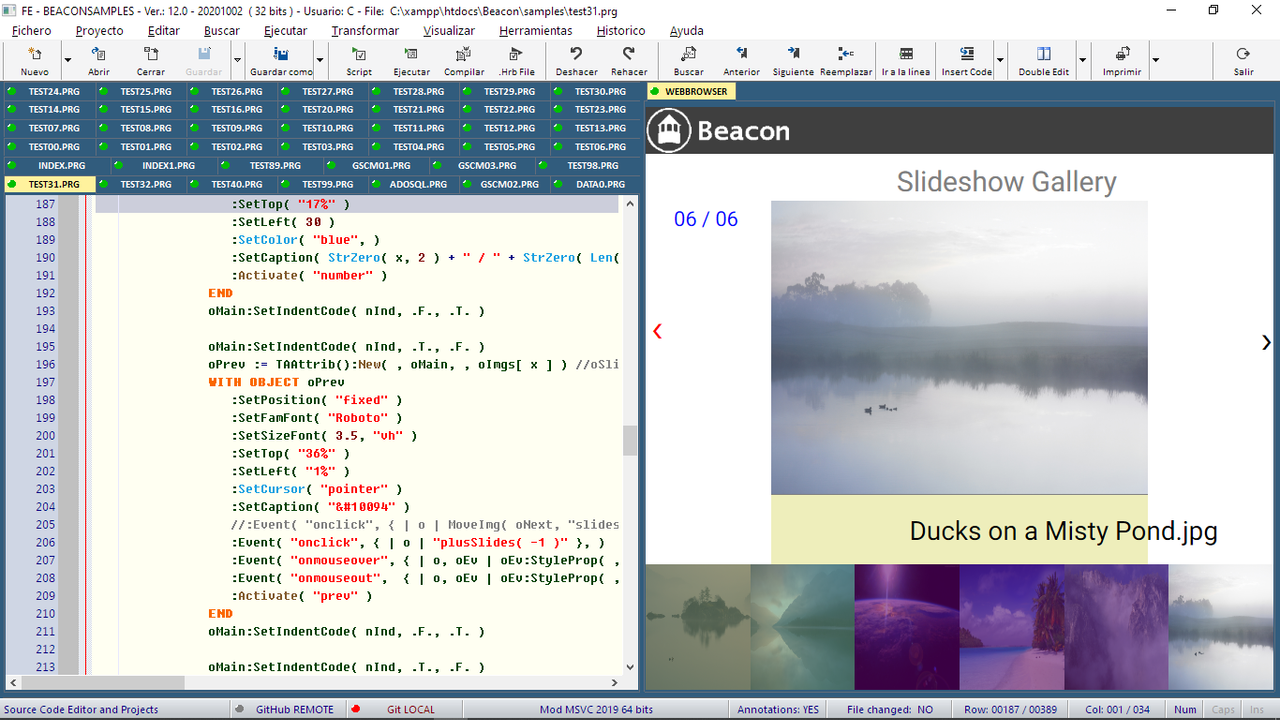Click the Double Edit icon
Screen dimensions: 1280x720
coord(1044,54)
